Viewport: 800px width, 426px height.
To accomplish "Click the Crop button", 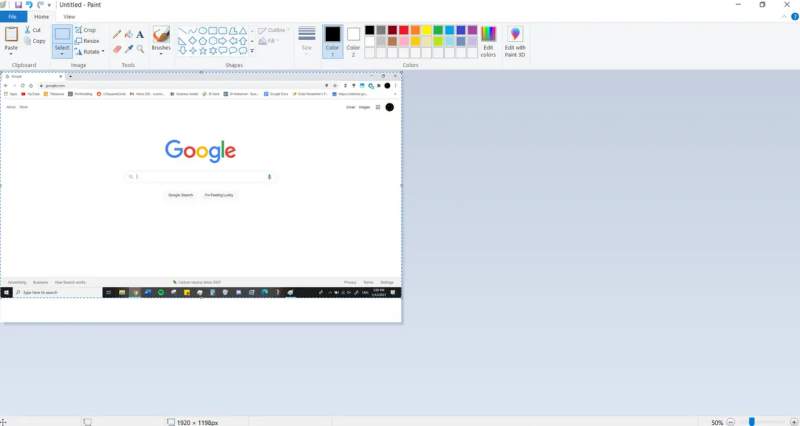I will tap(85, 30).
